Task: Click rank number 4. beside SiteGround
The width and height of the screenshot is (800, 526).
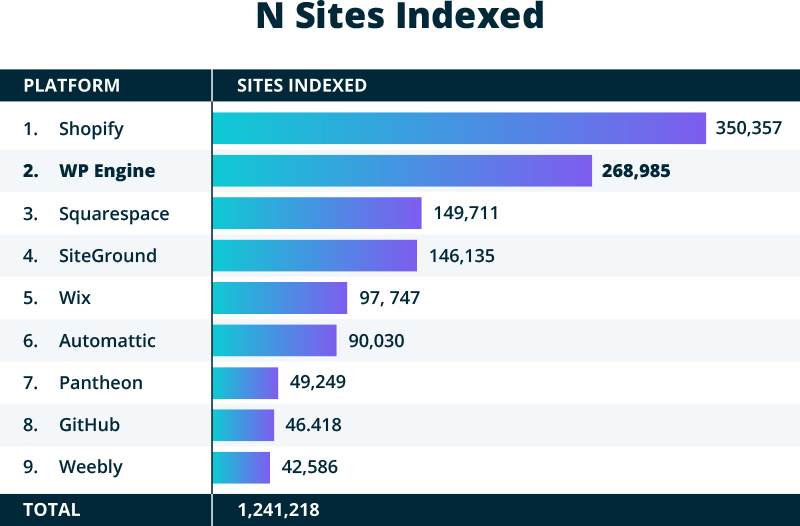Action: coord(31,256)
